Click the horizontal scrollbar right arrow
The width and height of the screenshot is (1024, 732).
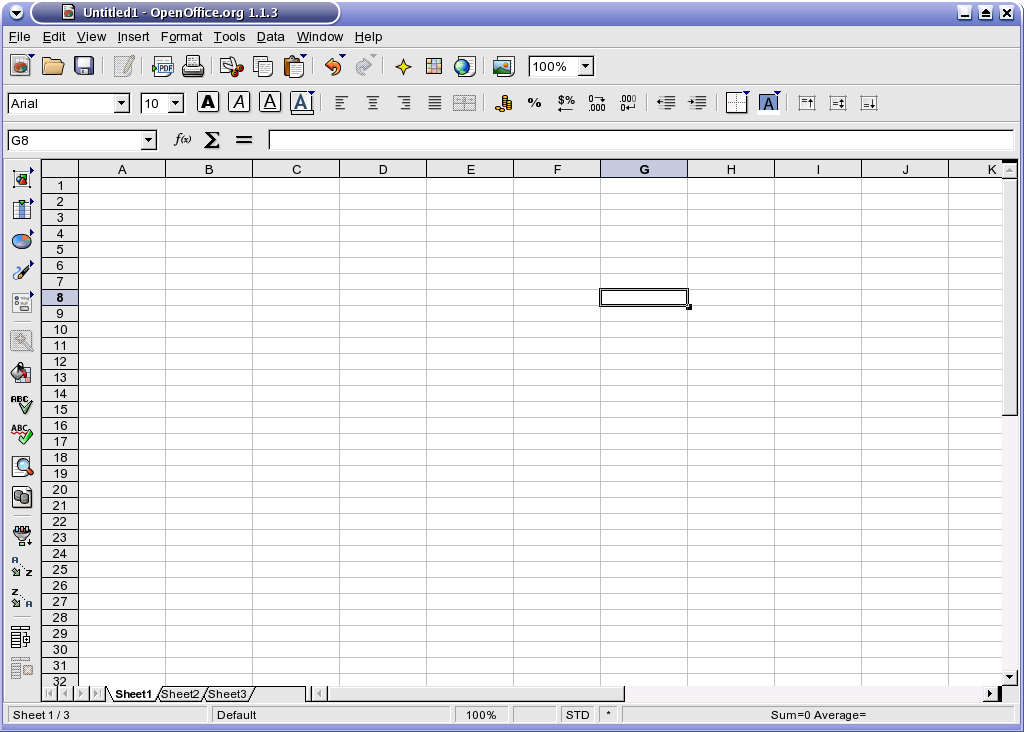pyautogui.click(x=990, y=693)
